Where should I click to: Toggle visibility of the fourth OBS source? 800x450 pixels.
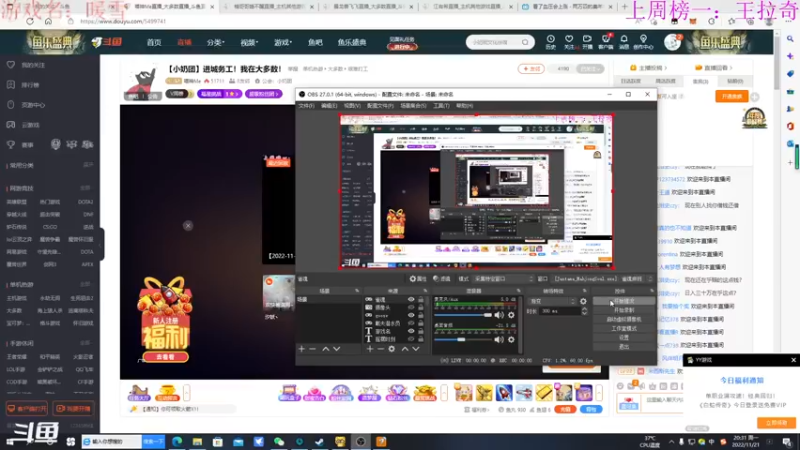coord(411,323)
